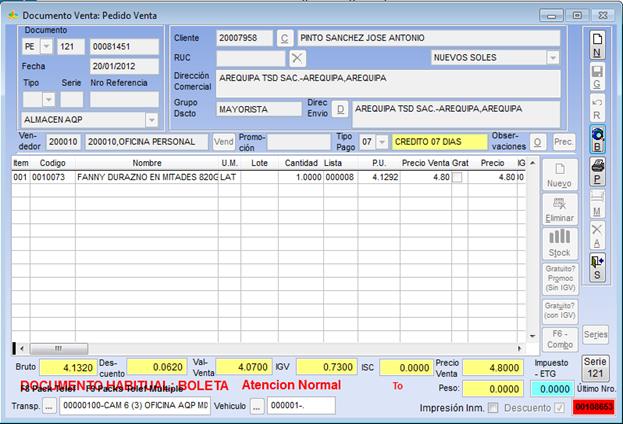Click the New document (N) toolbar icon
The height and width of the screenshot is (424, 623).
(x=597, y=45)
